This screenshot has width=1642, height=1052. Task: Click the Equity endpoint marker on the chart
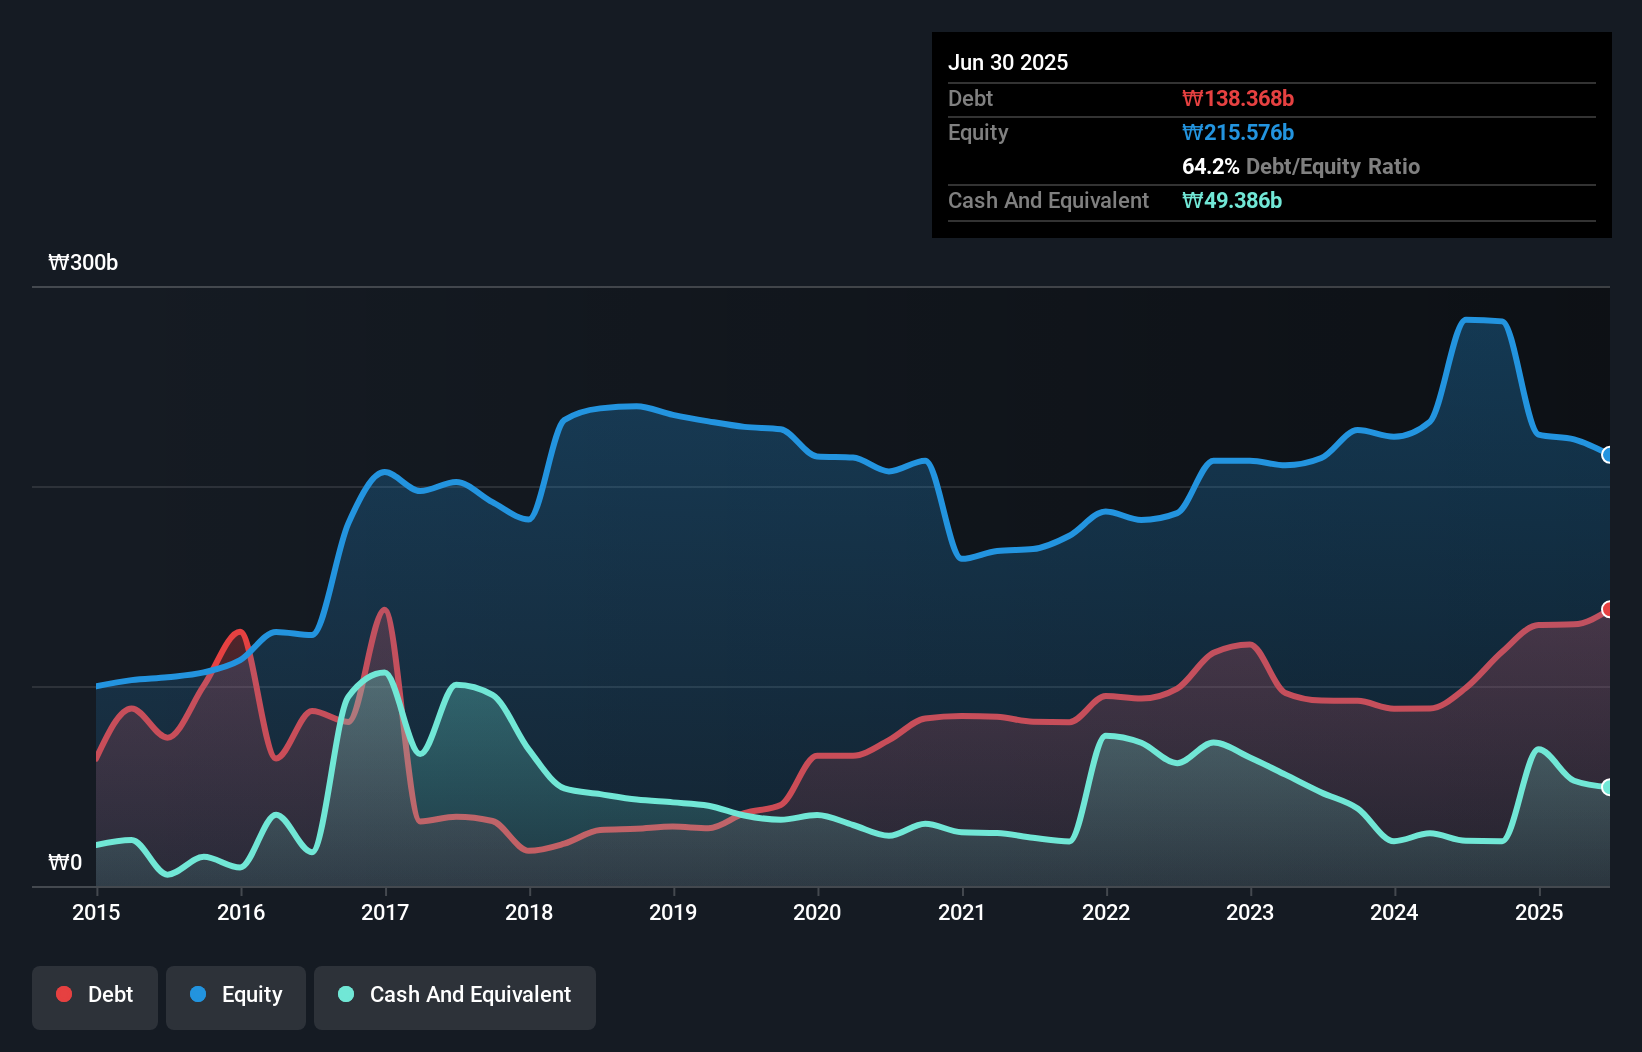tap(1608, 455)
